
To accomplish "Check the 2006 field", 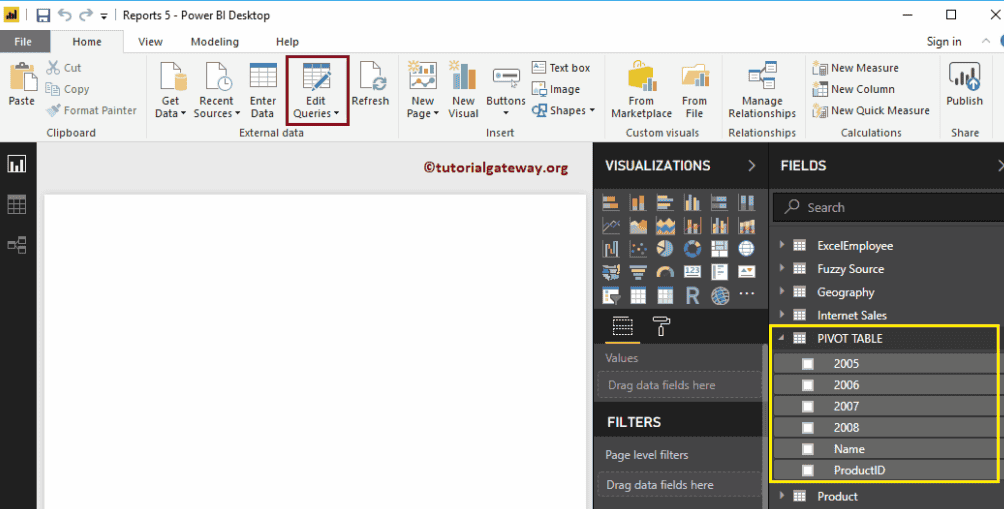I will pyautogui.click(x=808, y=385).
